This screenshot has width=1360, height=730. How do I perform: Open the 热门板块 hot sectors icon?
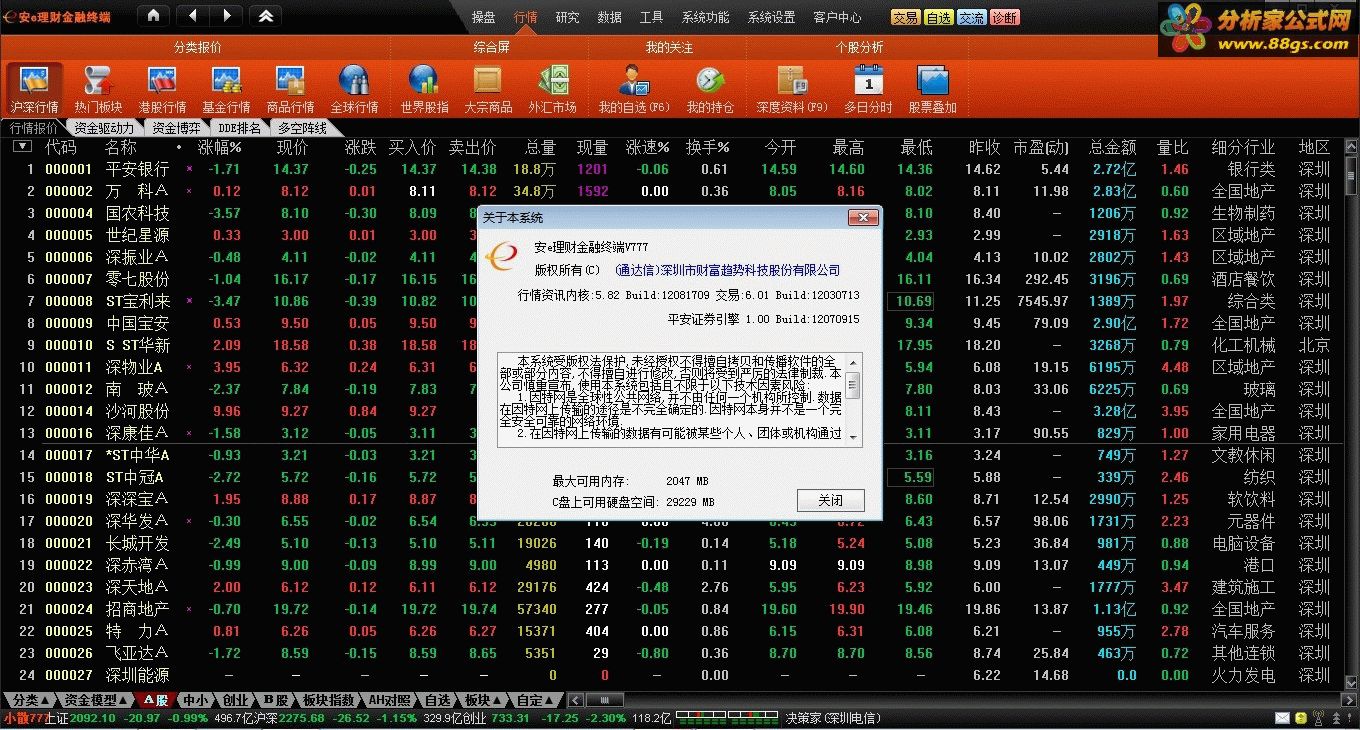point(98,89)
